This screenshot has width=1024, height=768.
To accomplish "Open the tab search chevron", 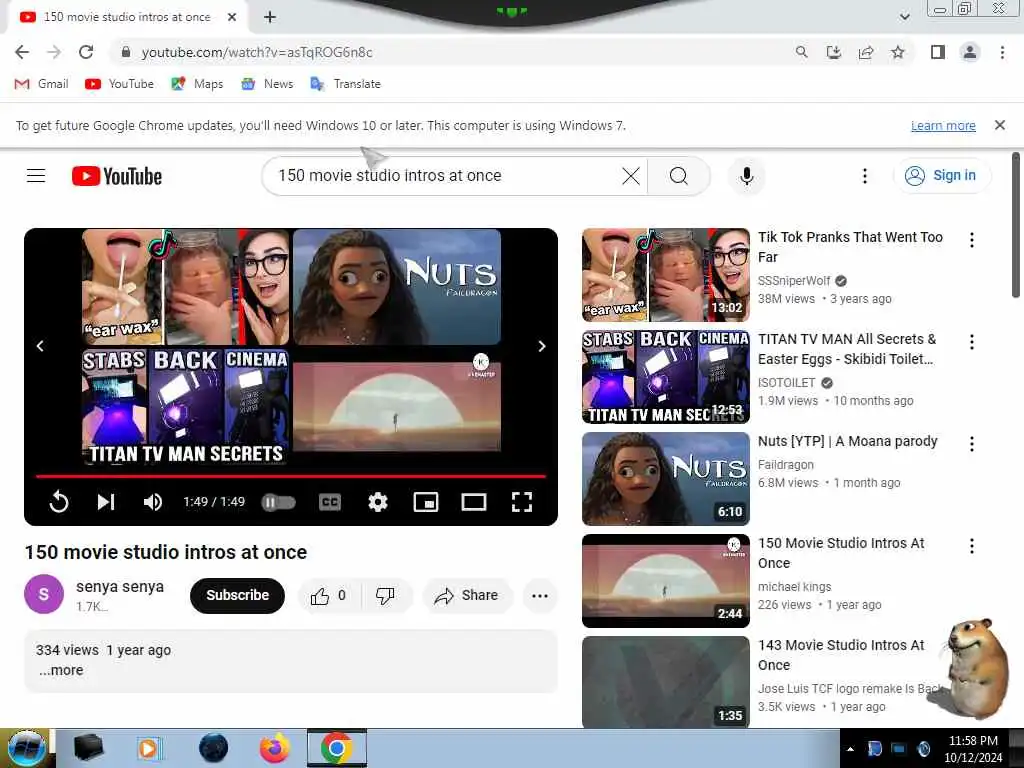I will [904, 17].
